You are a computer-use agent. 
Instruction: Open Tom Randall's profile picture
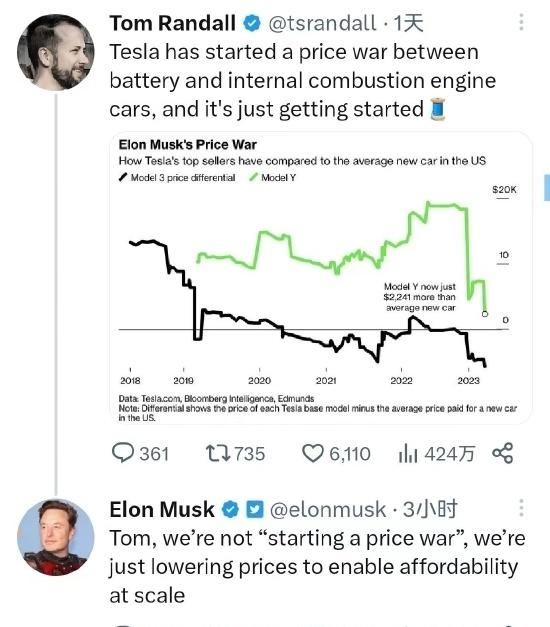[x=56, y=52]
